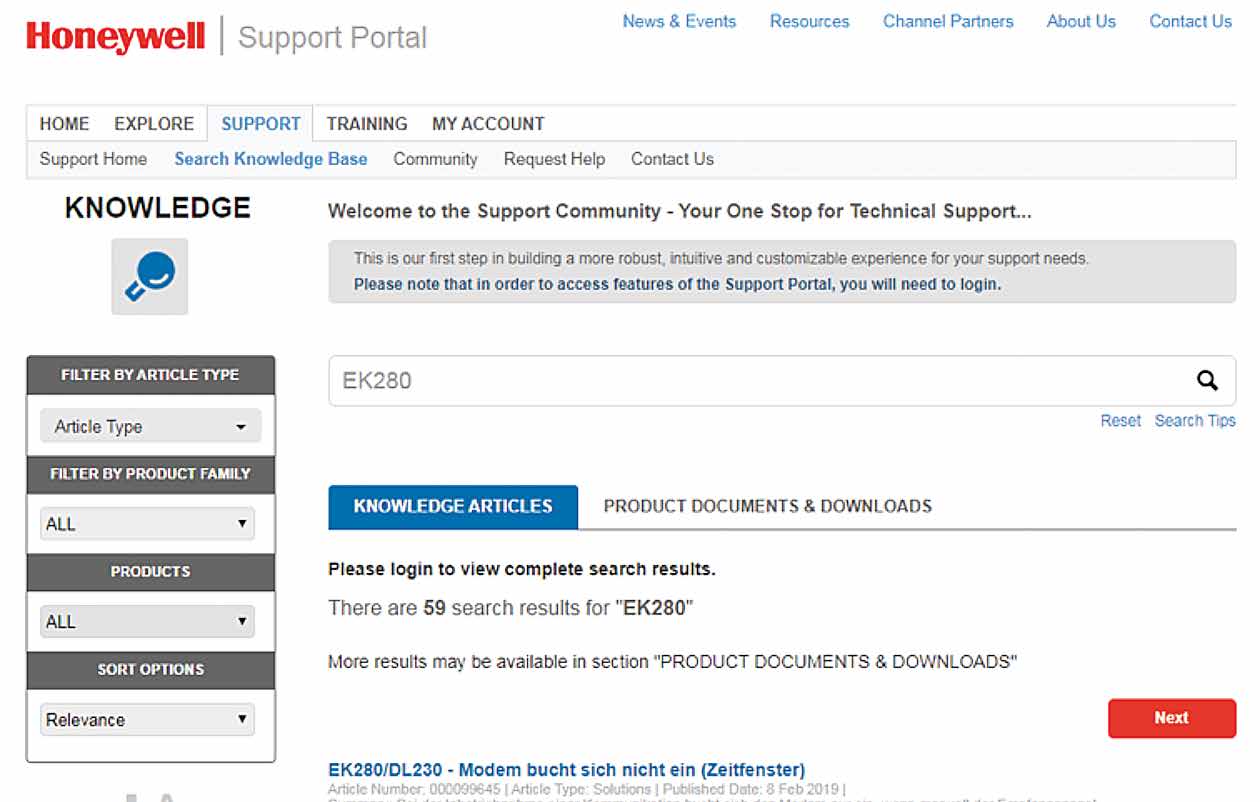The width and height of the screenshot is (1260, 802).
Task: Open the Article Type dropdown
Action: click(x=151, y=426)
